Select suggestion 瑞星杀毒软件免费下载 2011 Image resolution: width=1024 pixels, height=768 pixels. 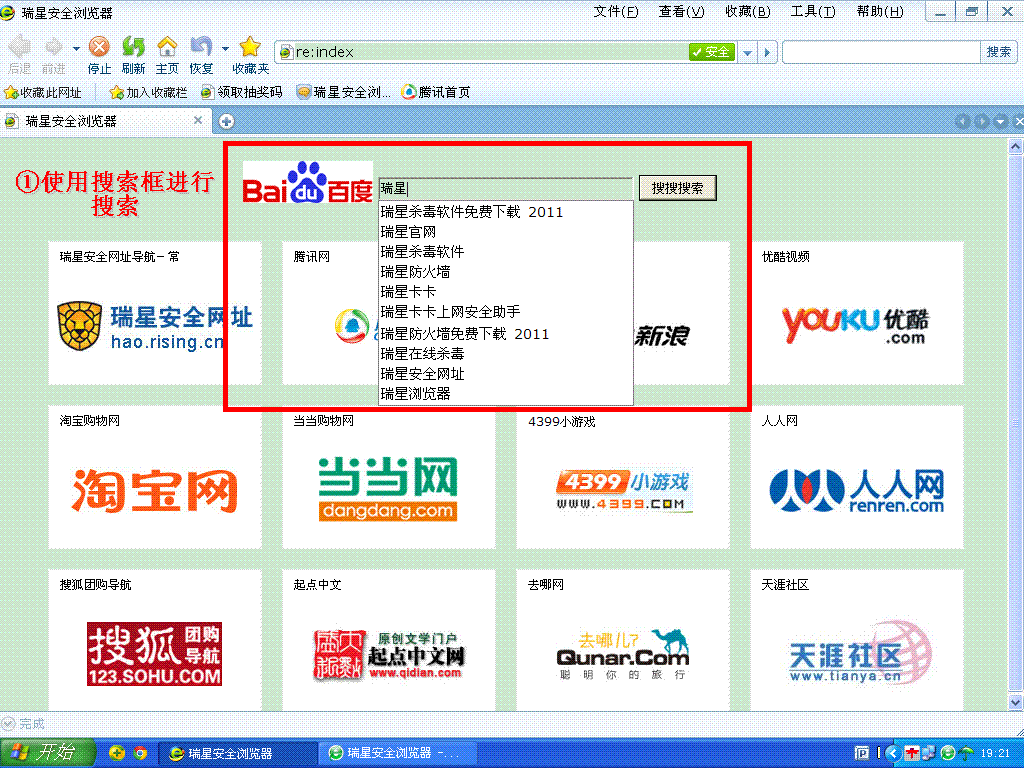click(x=505, y=212)
